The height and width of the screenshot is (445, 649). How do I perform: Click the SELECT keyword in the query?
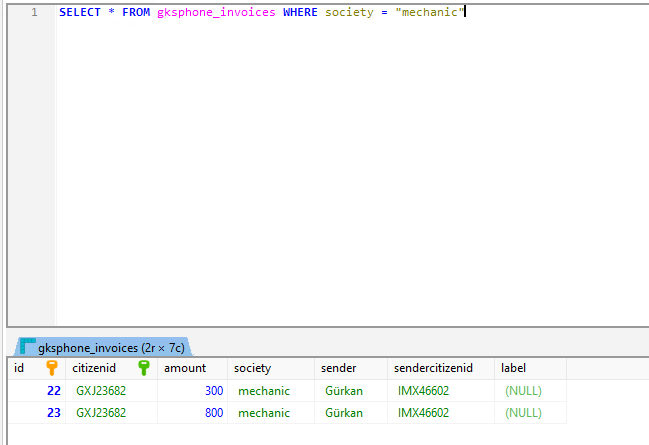coord(80,12)
